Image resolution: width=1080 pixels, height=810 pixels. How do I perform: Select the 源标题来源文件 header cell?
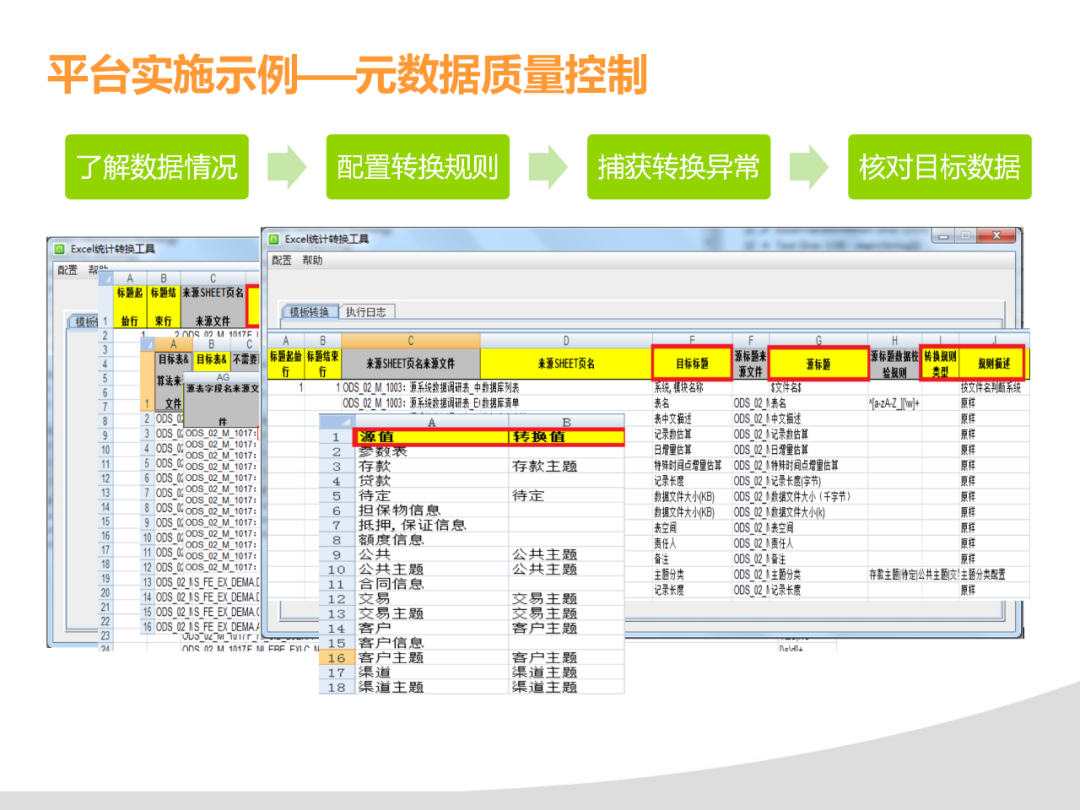click(750, 363)
